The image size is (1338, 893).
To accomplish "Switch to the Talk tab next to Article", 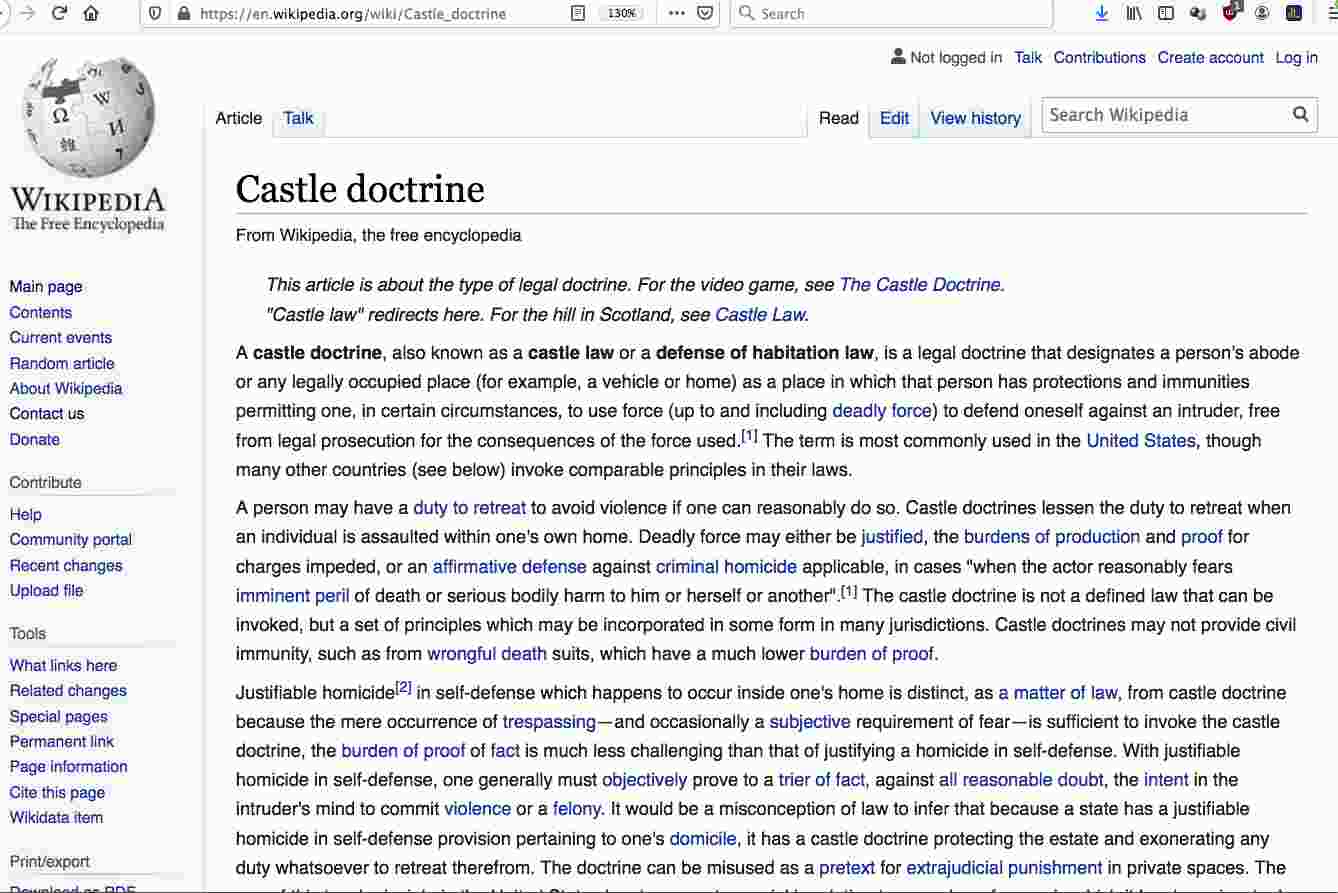I will tap(298, 118).
